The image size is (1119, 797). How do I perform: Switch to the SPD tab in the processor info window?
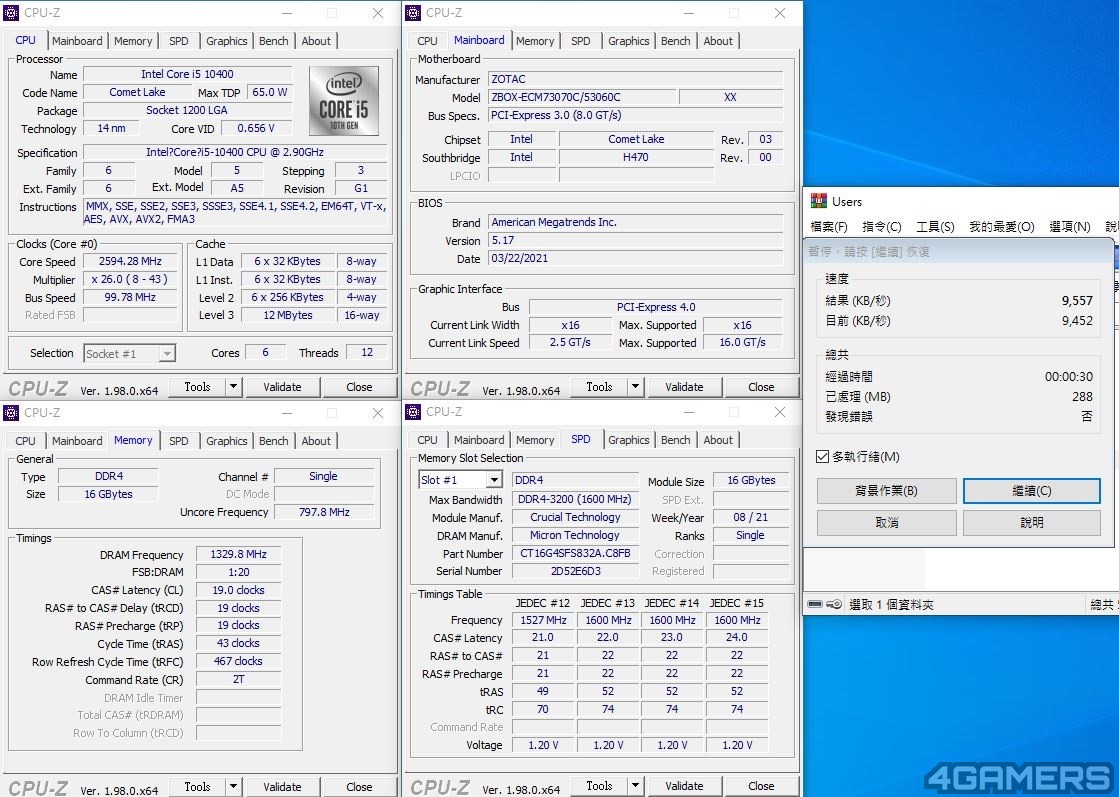point(178,41)
